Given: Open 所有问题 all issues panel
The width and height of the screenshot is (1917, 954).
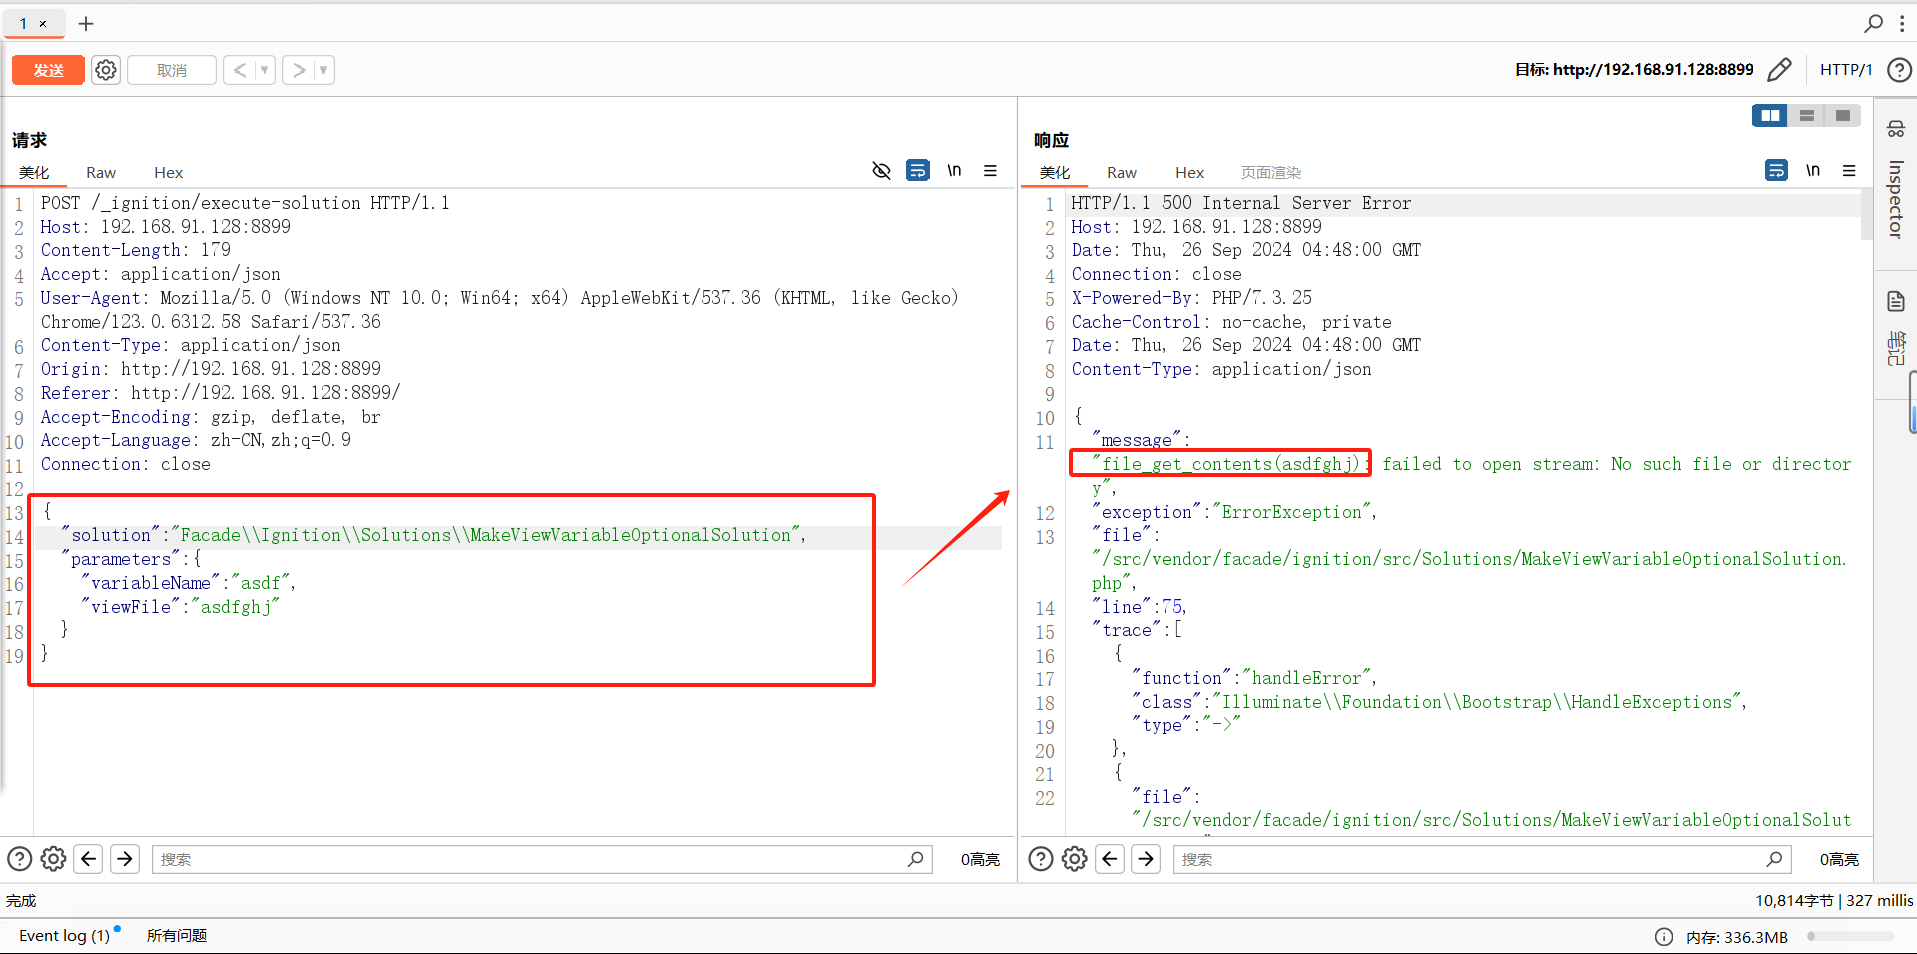Looking at the screenshot, I should (x=177, y=936).
